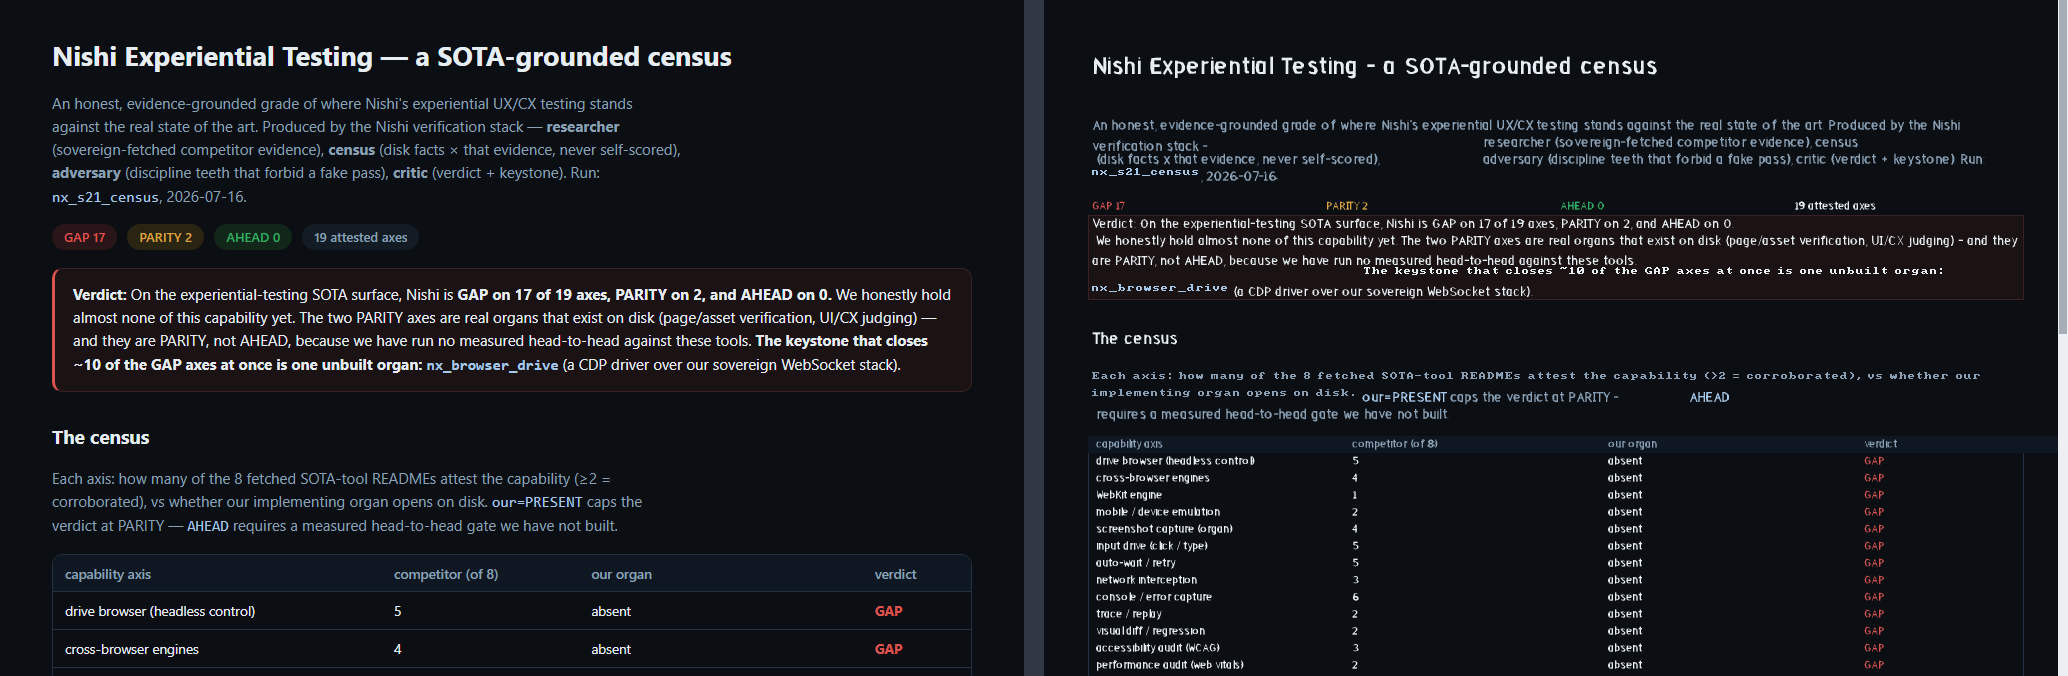Viewport: 2068px width, 676px height.
Task: Select the yellow PARITY 2 pill badge
Action: pos(166,237)
